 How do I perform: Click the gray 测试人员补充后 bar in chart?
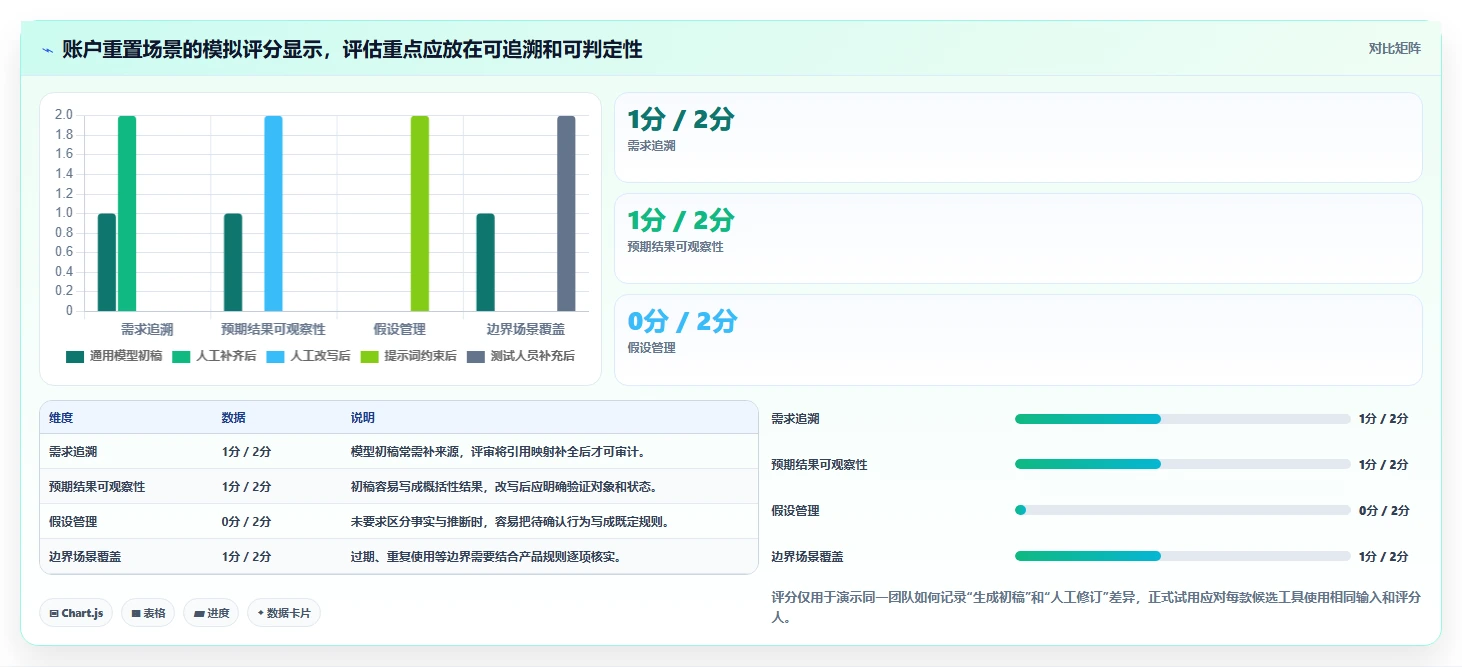coord(566,213)
